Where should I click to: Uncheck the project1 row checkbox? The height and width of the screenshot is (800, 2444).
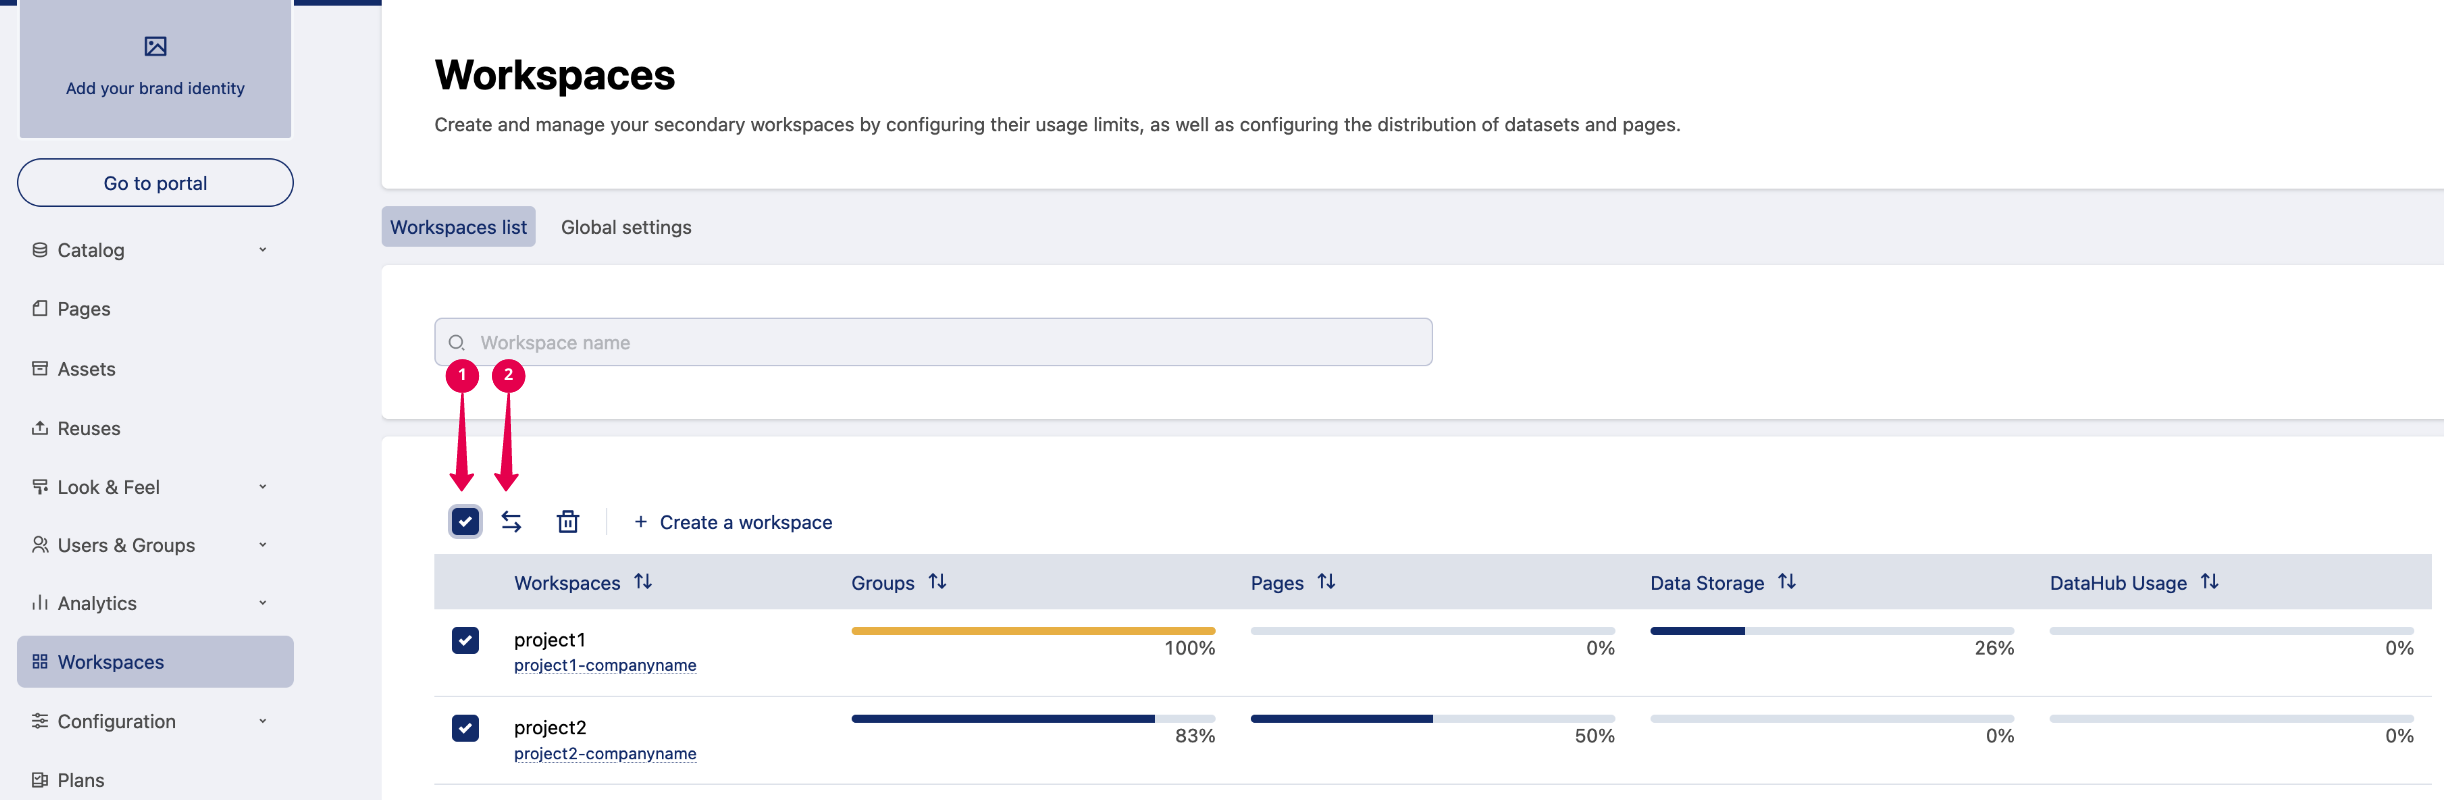(x=465, y=640)
